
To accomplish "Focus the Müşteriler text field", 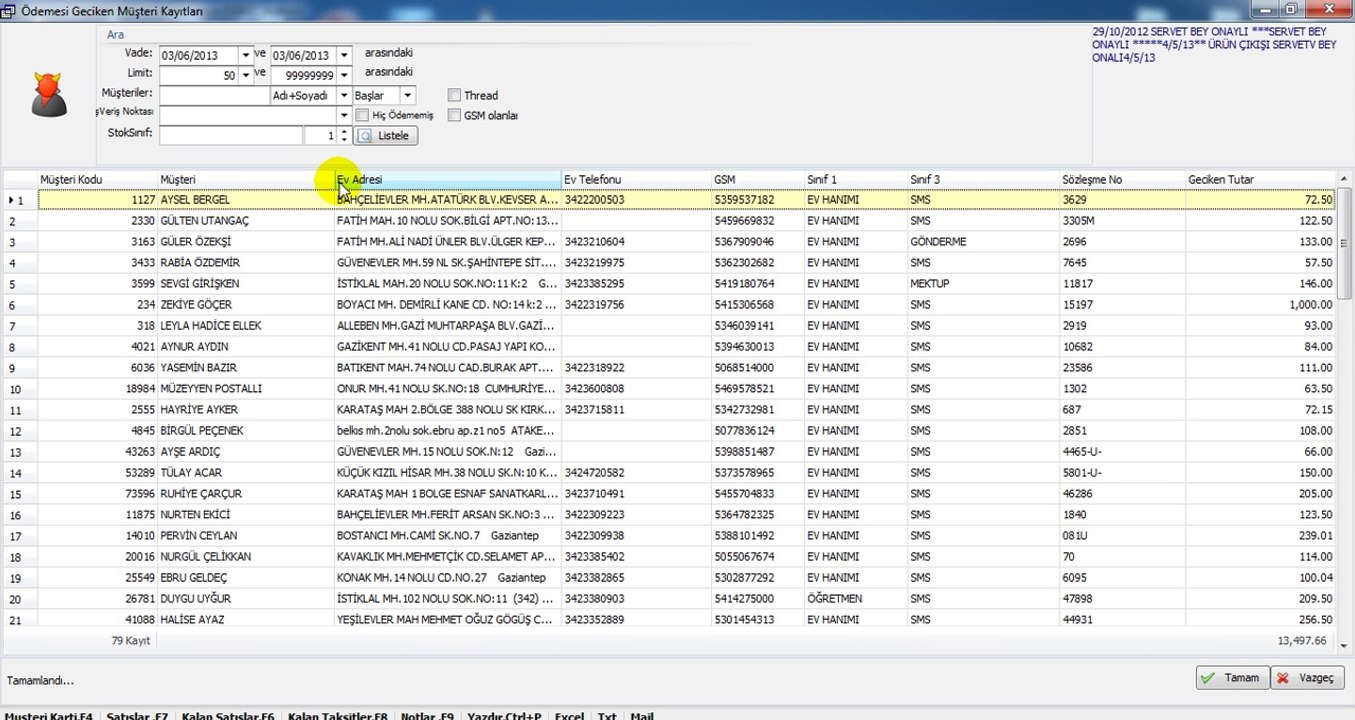I will [214, 95].
